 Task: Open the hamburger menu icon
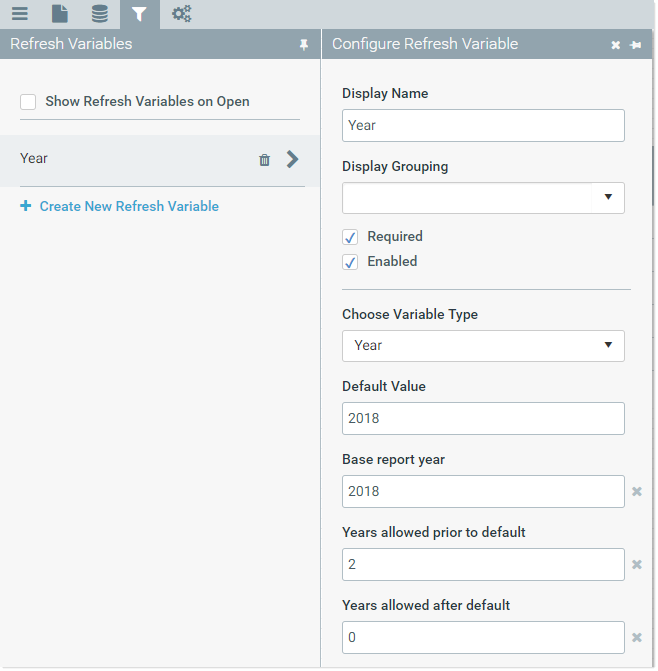click(x=20, y=14)
